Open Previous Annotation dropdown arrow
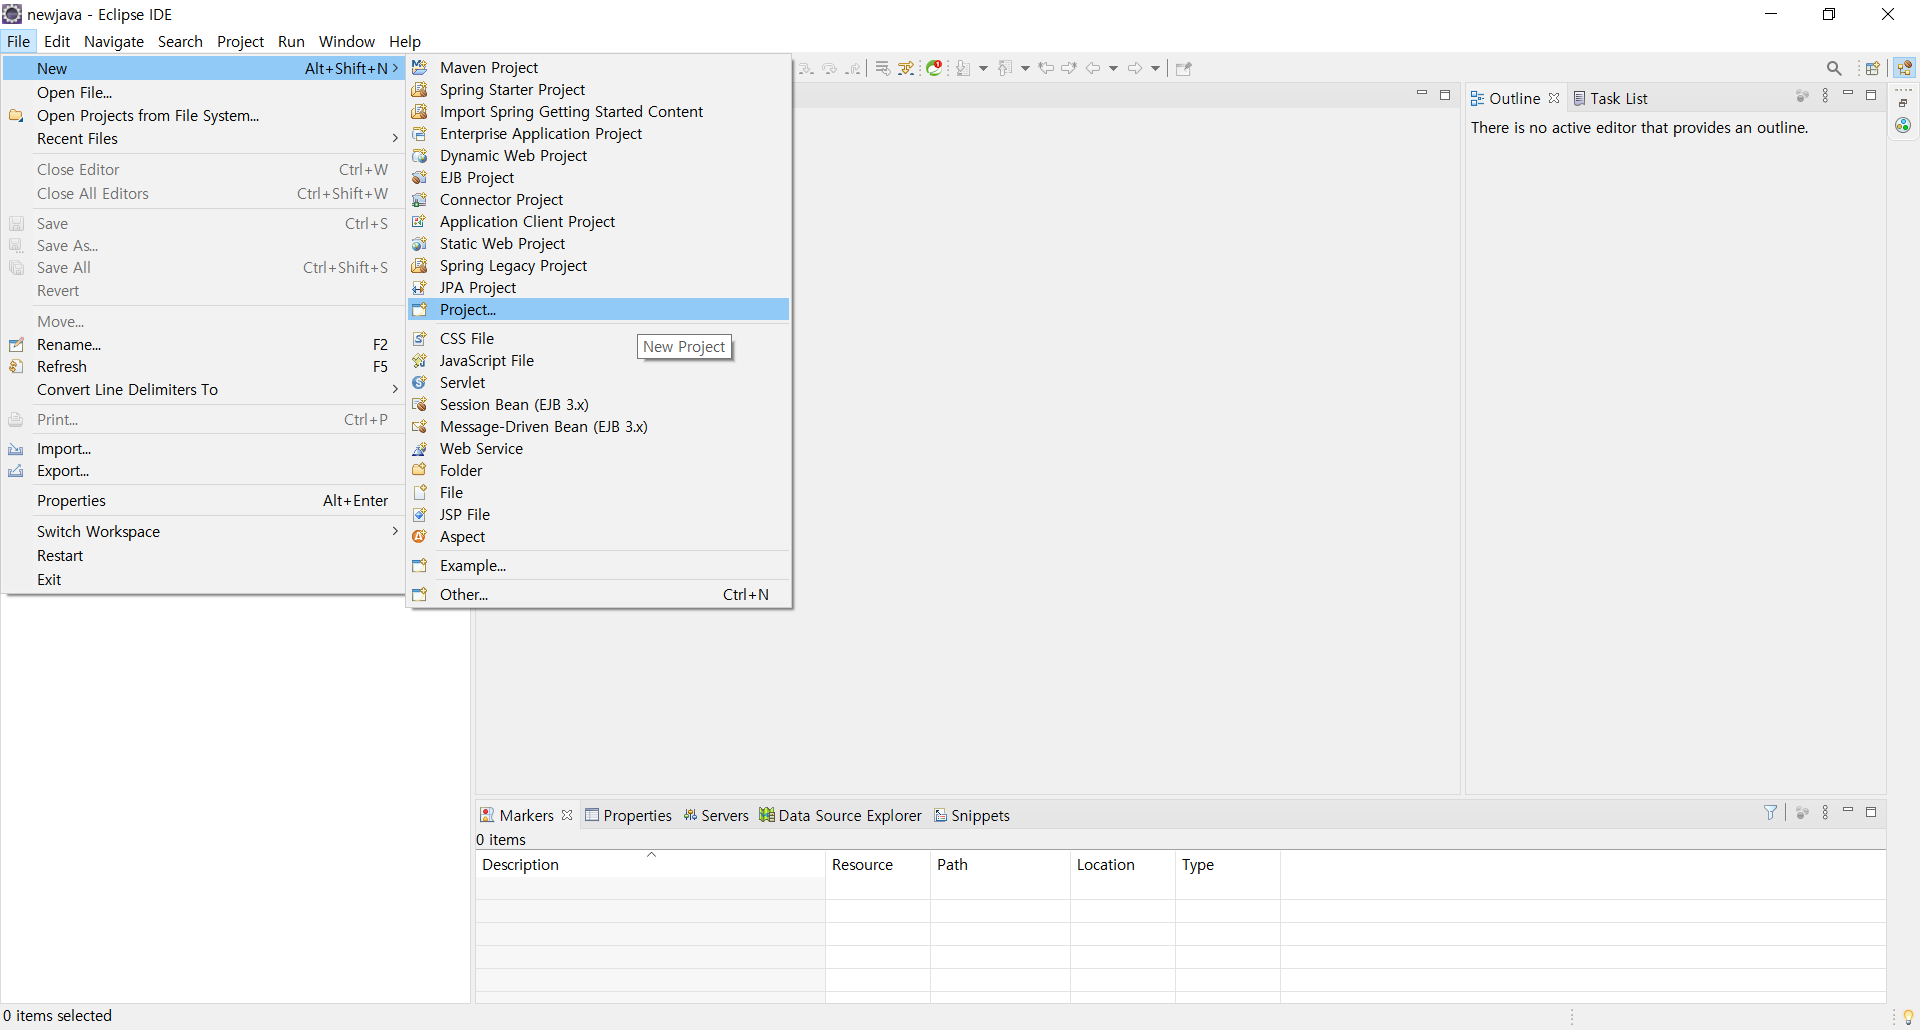The width and height of the screenshot is (1920, 1030). (x=1025, y=68)
